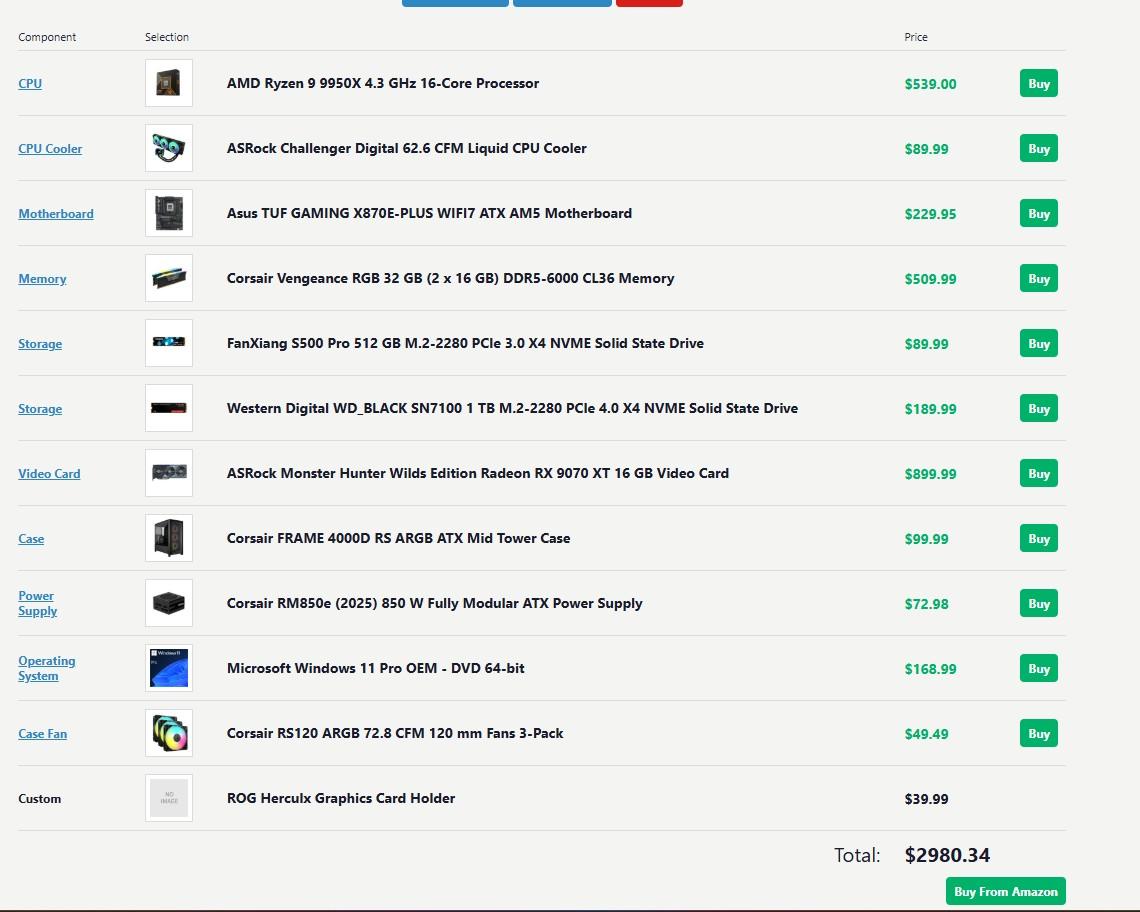Screen dimensions: 1140x912
Task: Buy the ASRock Challenger Digital liquid cooler
Action: [x=1038, y=148]
